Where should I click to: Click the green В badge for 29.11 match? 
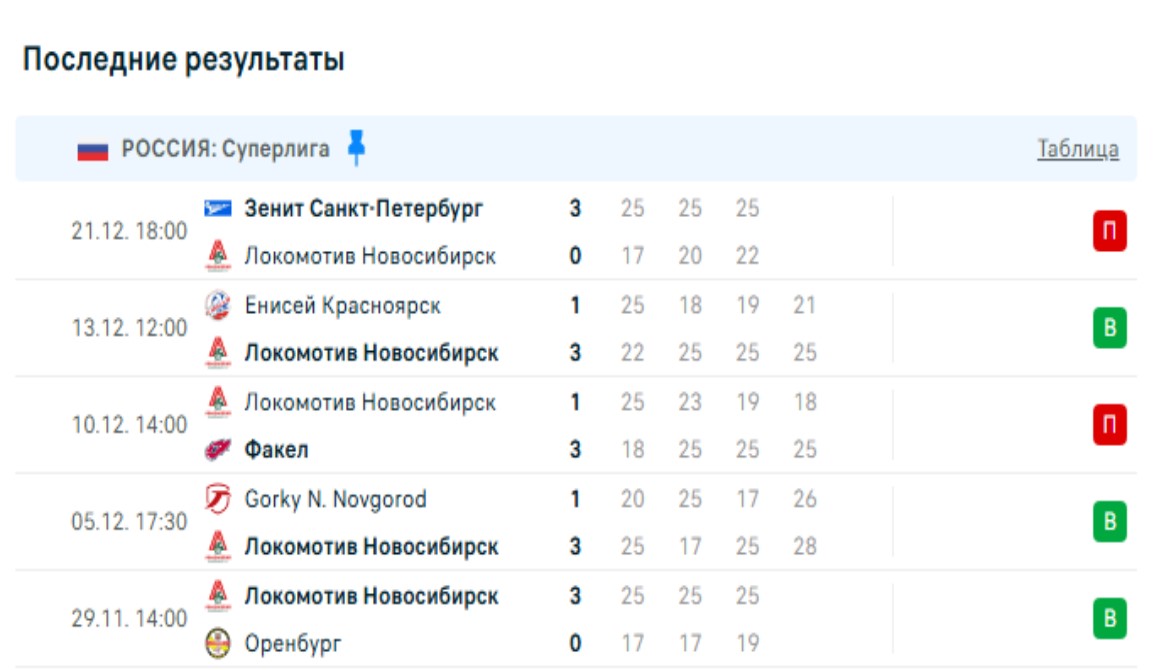1109,619
